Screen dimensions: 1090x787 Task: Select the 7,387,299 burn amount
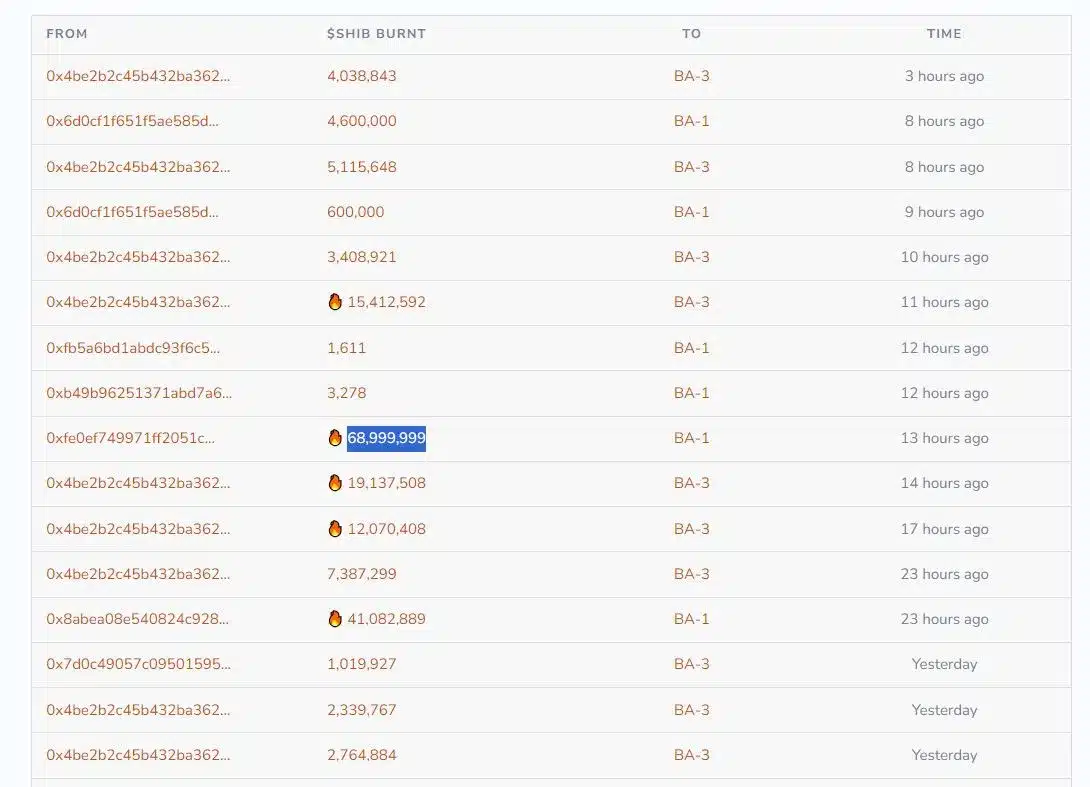pyautogui.click(x=361, y=574)
